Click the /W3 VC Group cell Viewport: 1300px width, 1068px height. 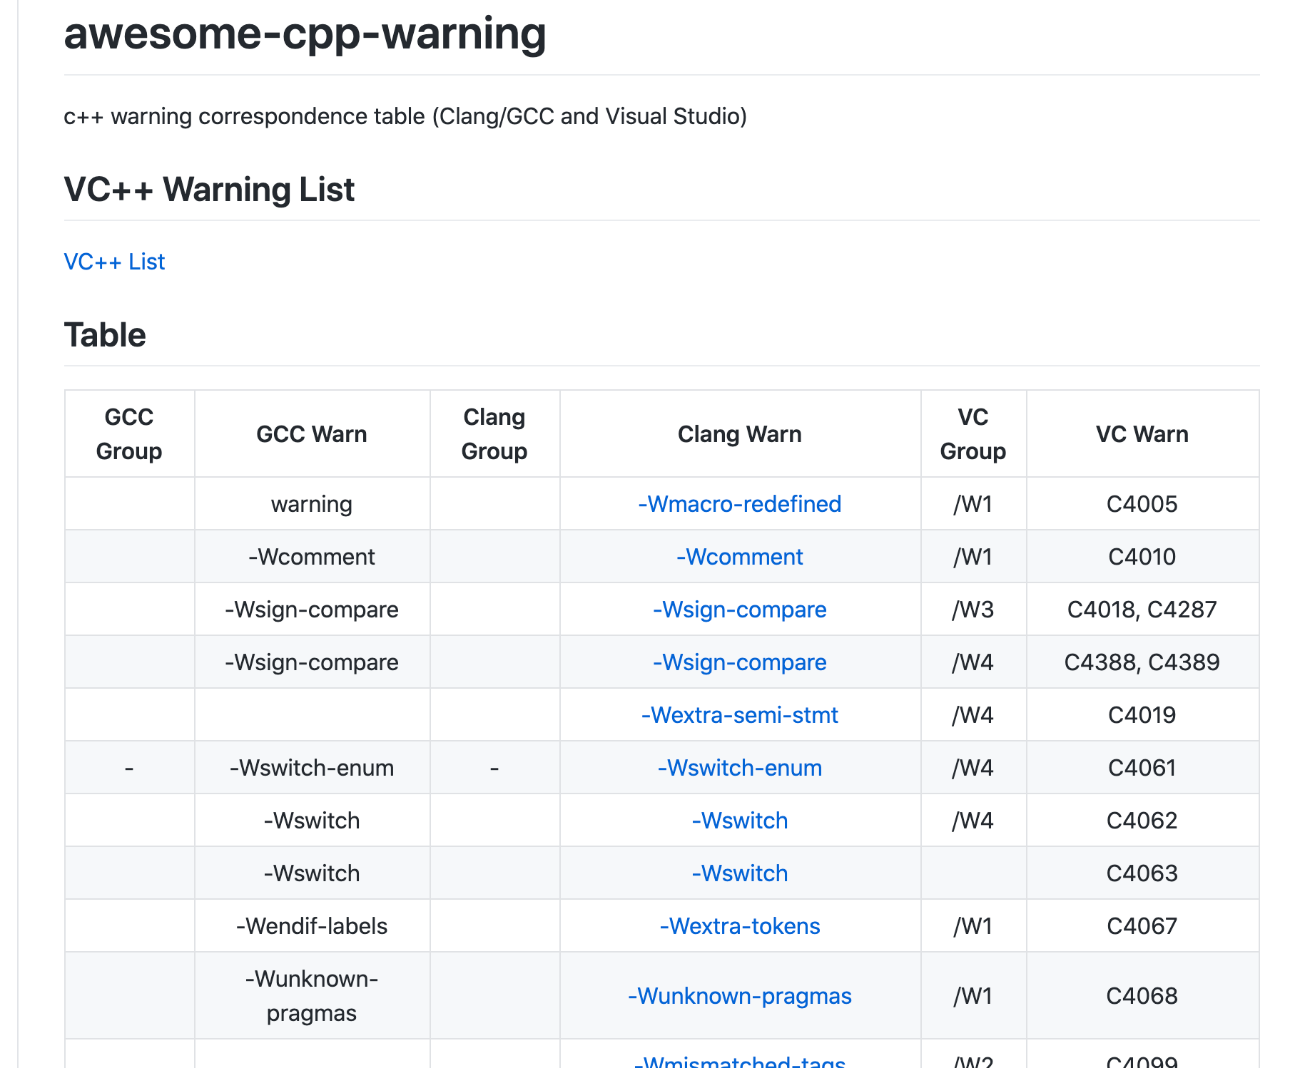tap(973, 610)
